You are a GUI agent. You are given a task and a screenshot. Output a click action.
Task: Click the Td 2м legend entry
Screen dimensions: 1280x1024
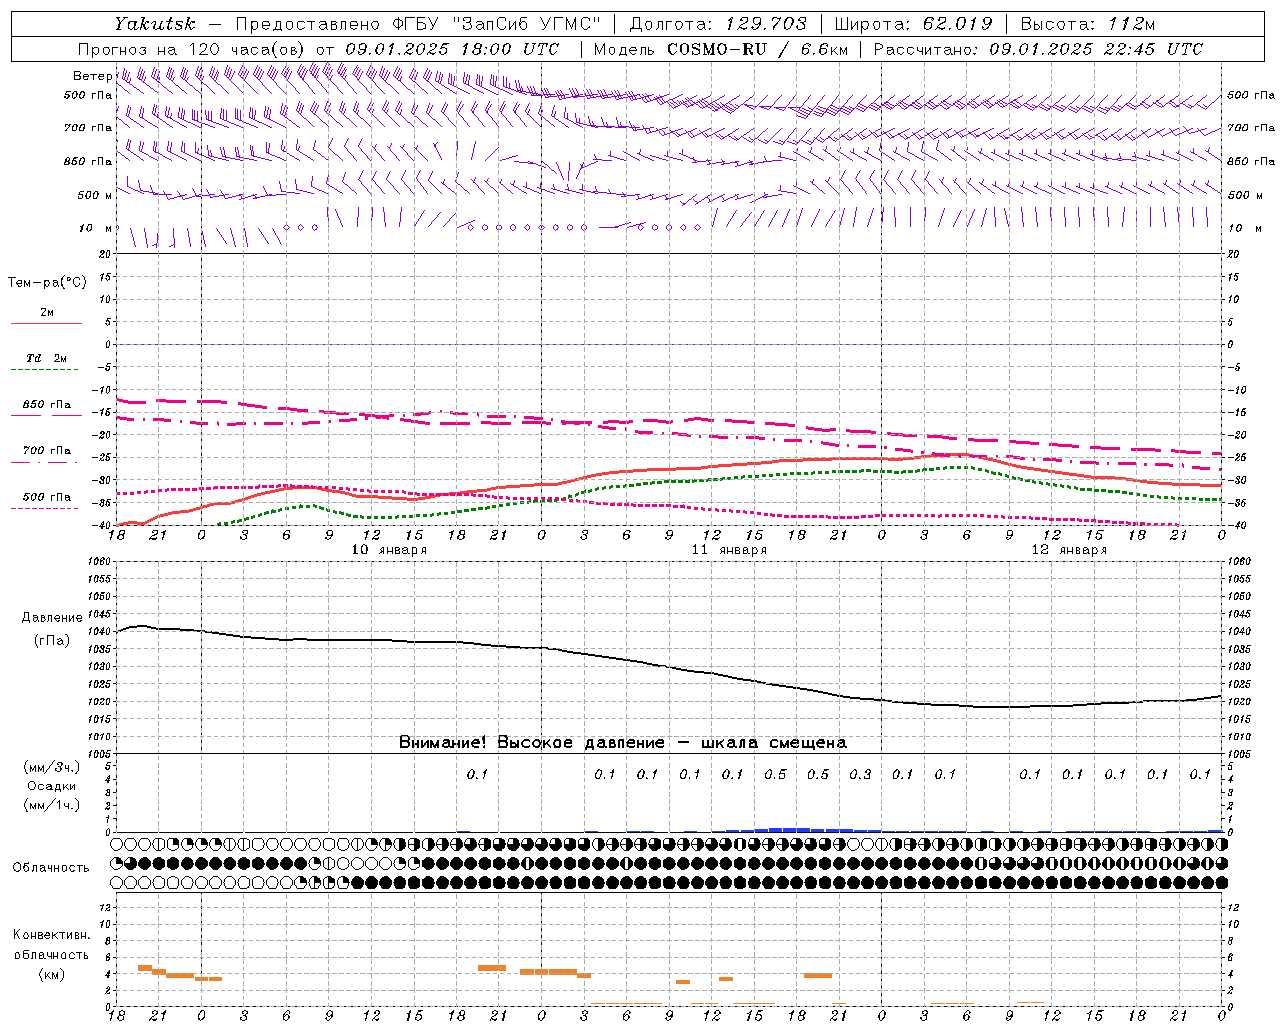(x=46, y=358)
